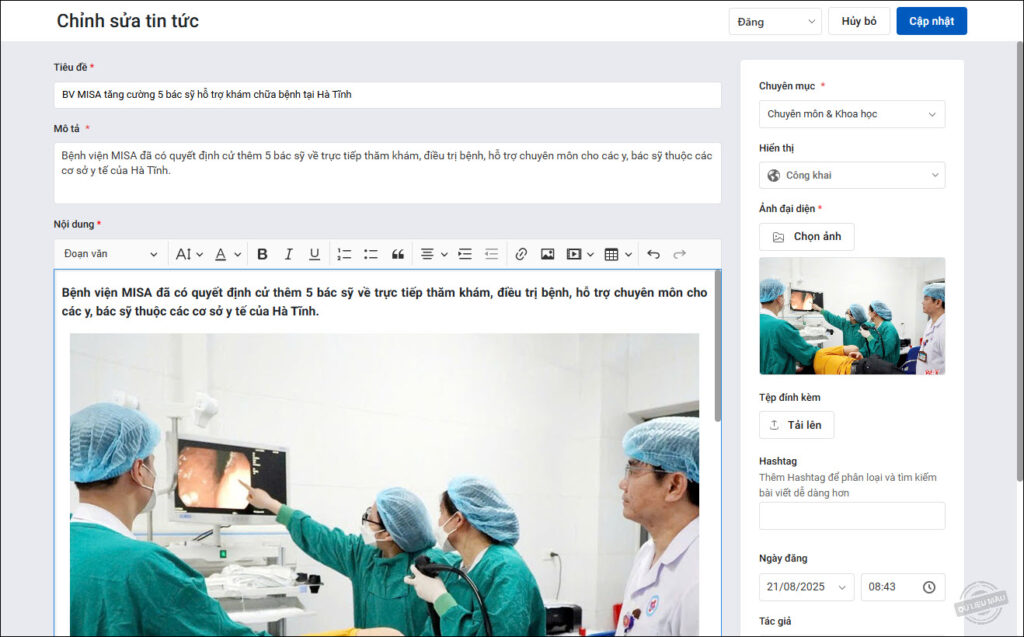Decrease paragraph indent
The image size is (1024, 637).
click(x=491, y=254)
